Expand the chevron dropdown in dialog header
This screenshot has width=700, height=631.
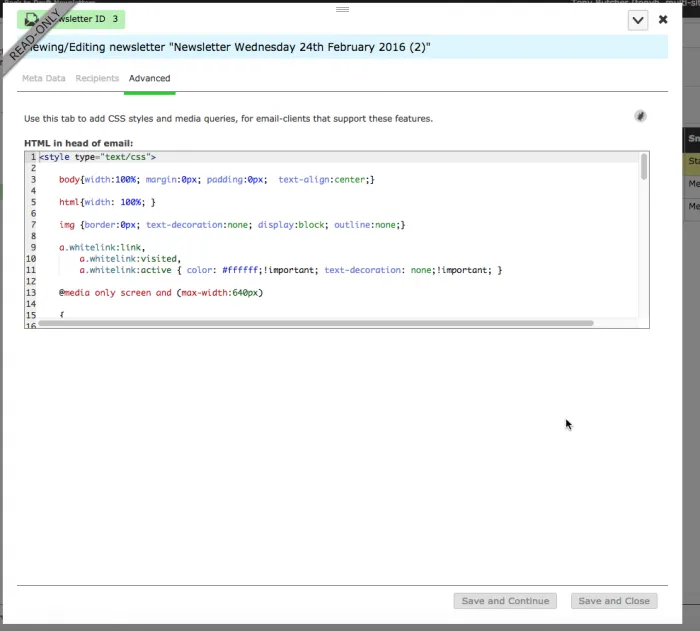pyautogui.click(x=638, y=20)
